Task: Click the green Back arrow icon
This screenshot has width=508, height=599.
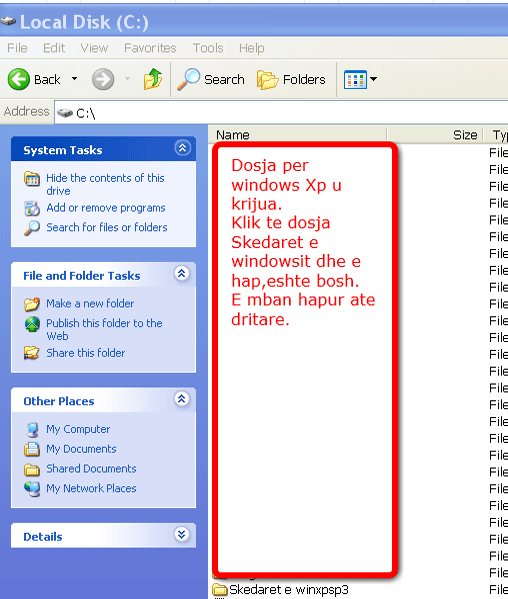Action: point(18,79)
